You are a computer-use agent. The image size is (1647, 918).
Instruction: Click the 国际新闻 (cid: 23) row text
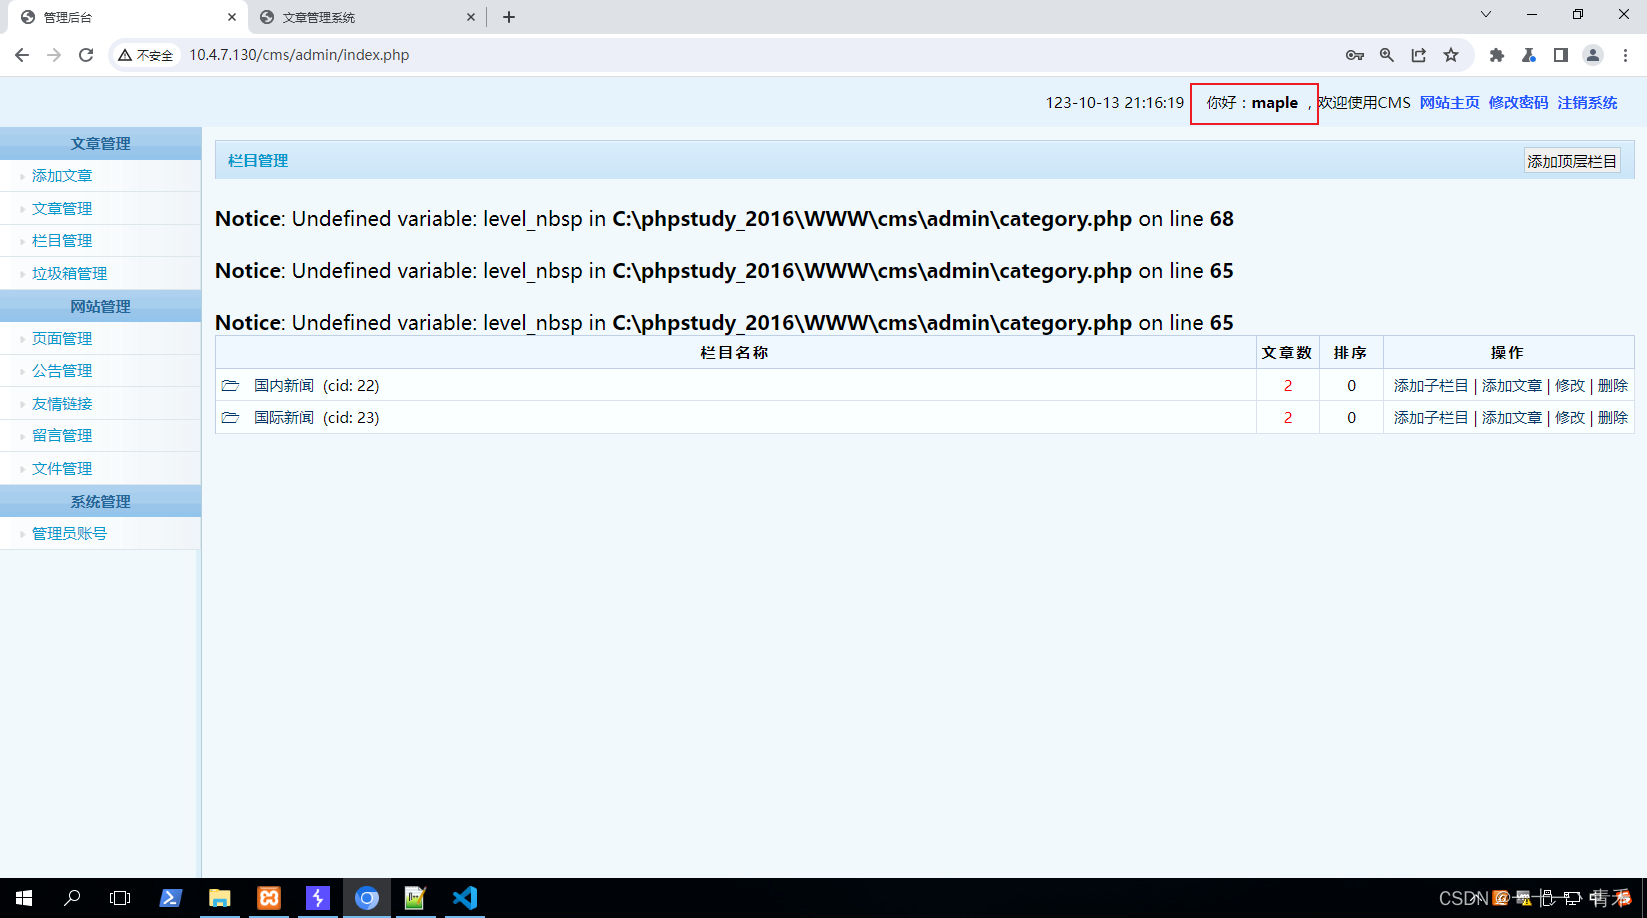coord(316,418)
